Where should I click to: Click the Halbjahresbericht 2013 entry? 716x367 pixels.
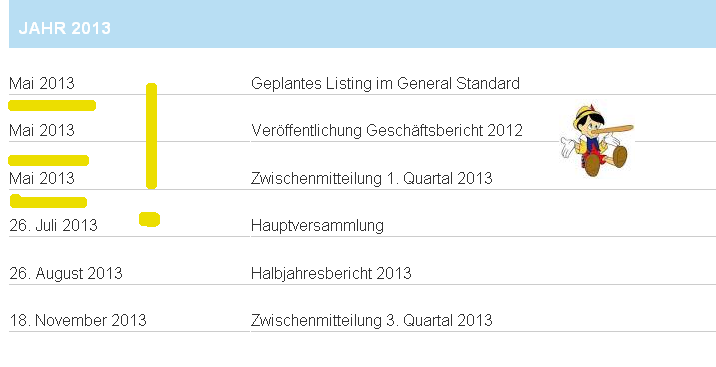coord(331,273)
